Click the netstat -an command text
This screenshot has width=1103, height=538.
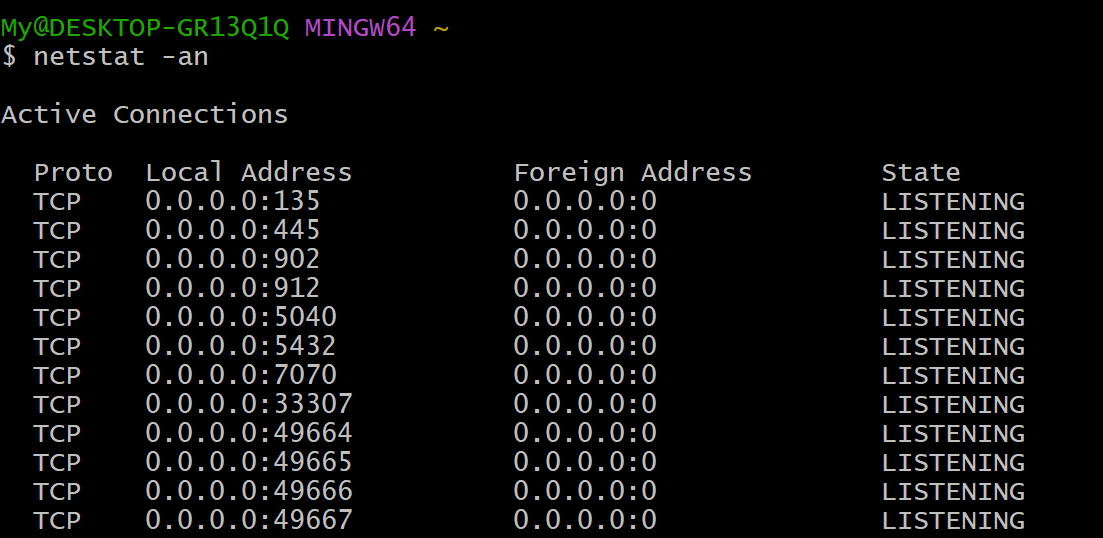click(121, 56)
